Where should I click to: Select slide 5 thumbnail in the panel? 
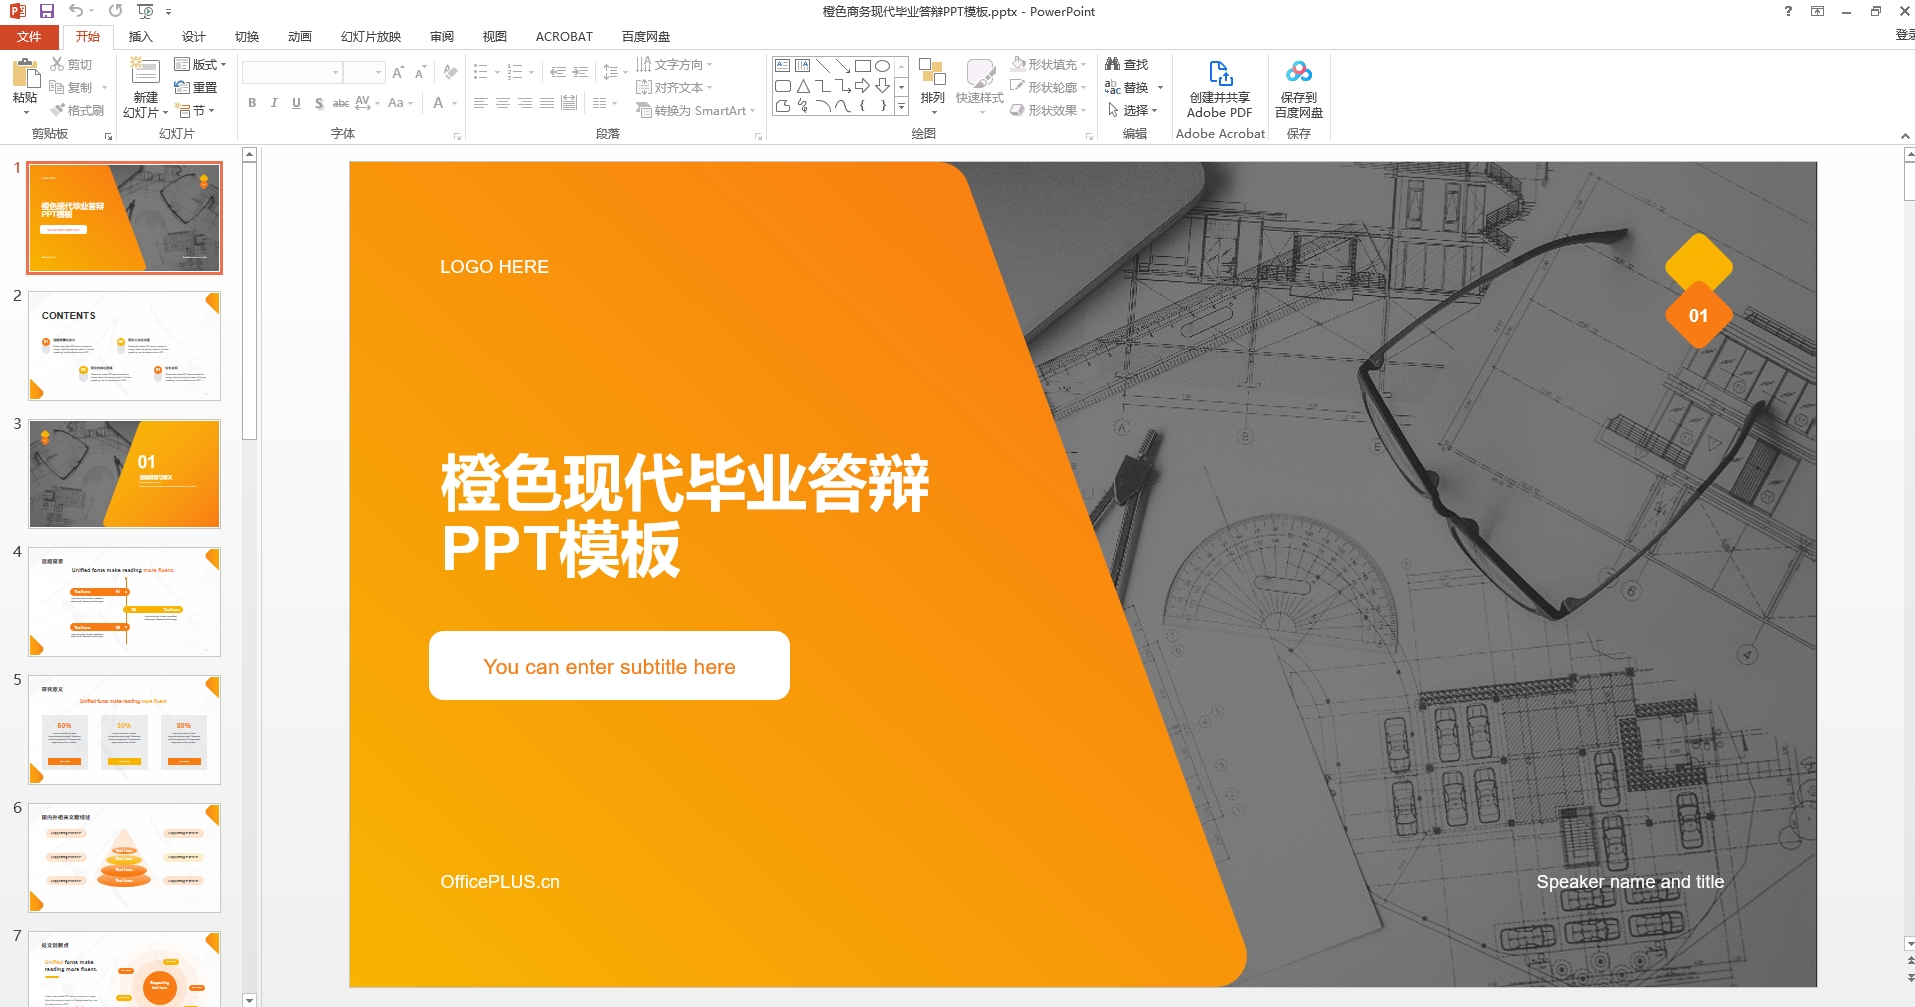124,730
